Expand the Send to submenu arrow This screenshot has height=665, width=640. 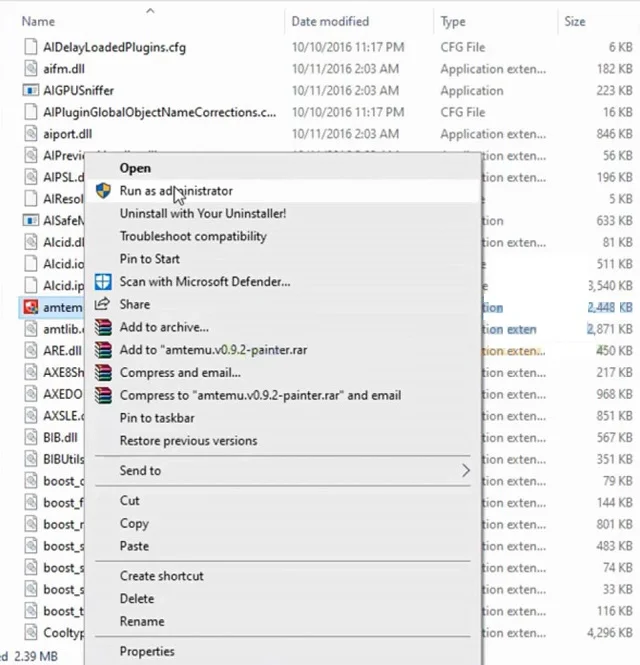point(465,470)
